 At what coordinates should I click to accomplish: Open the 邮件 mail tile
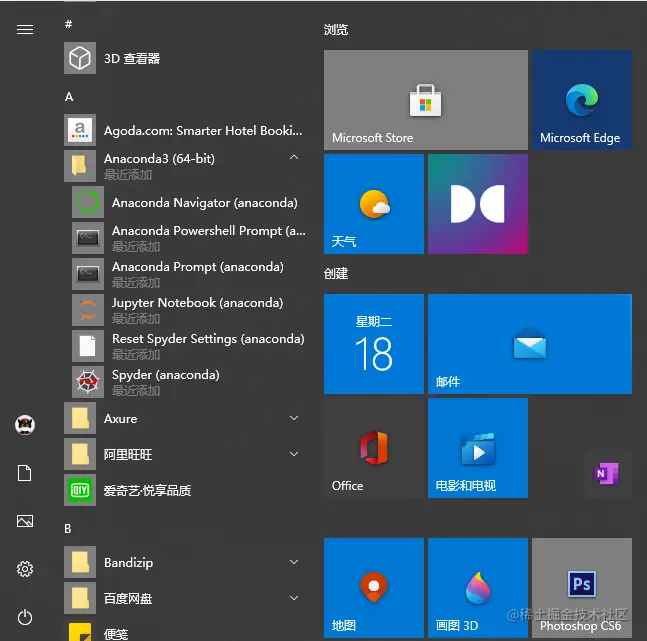pyautogui.click(x=530, y=344)
